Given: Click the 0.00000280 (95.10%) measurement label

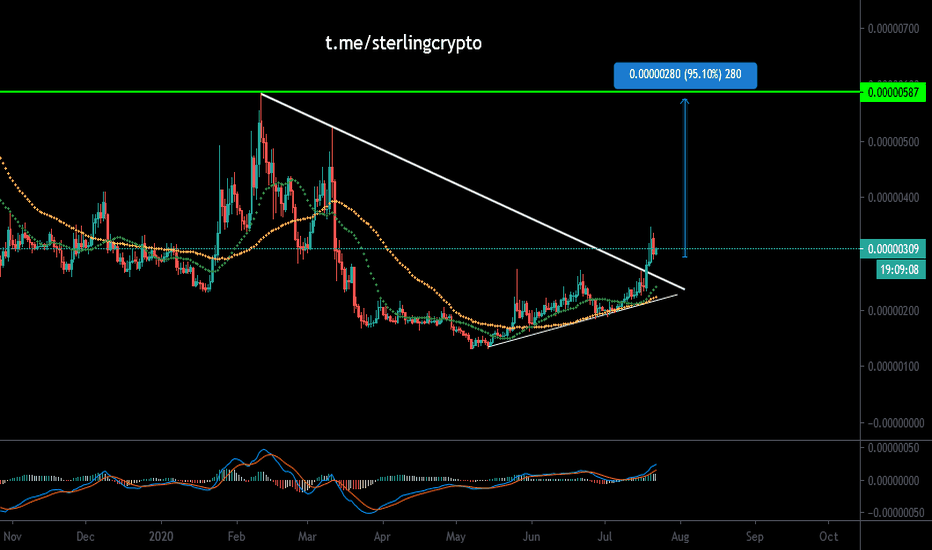Looking at the screenshot, I should pyautogui.click(x=685, y=75).
